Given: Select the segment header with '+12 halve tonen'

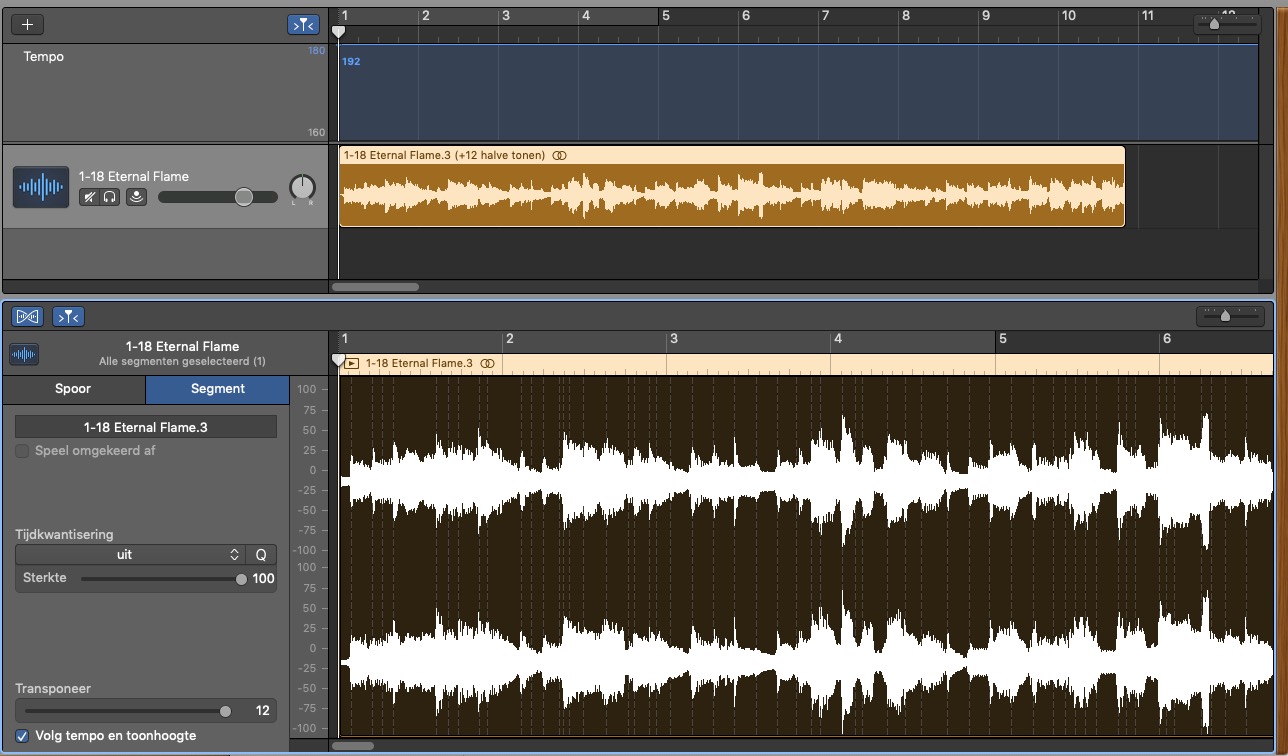Looking at the screenshot, I should coord(732,155).
